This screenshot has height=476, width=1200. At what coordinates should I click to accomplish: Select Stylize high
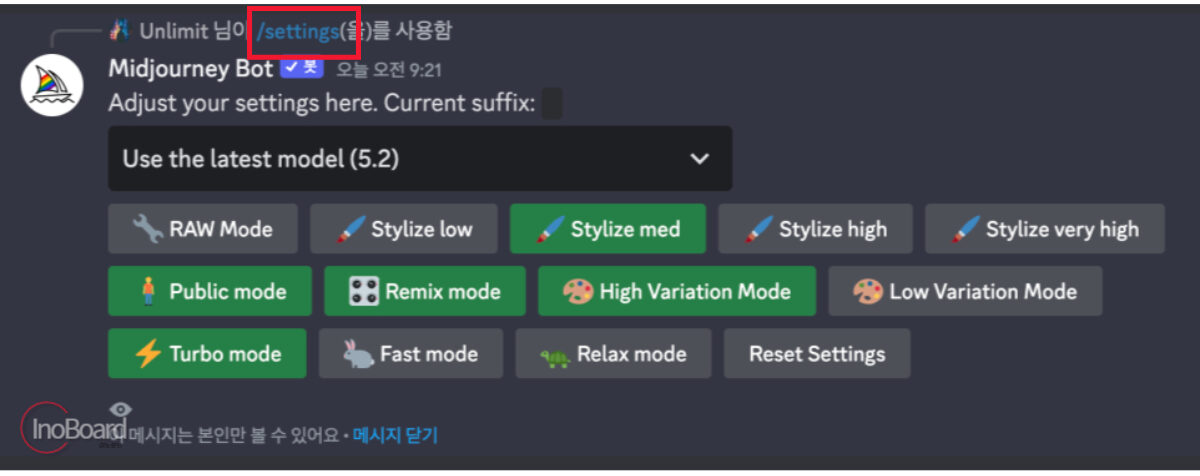816,229
